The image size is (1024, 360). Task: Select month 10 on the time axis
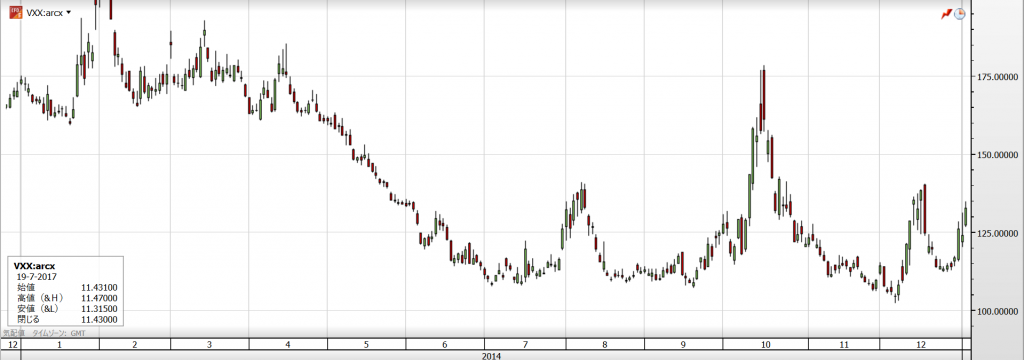point(765,344)
